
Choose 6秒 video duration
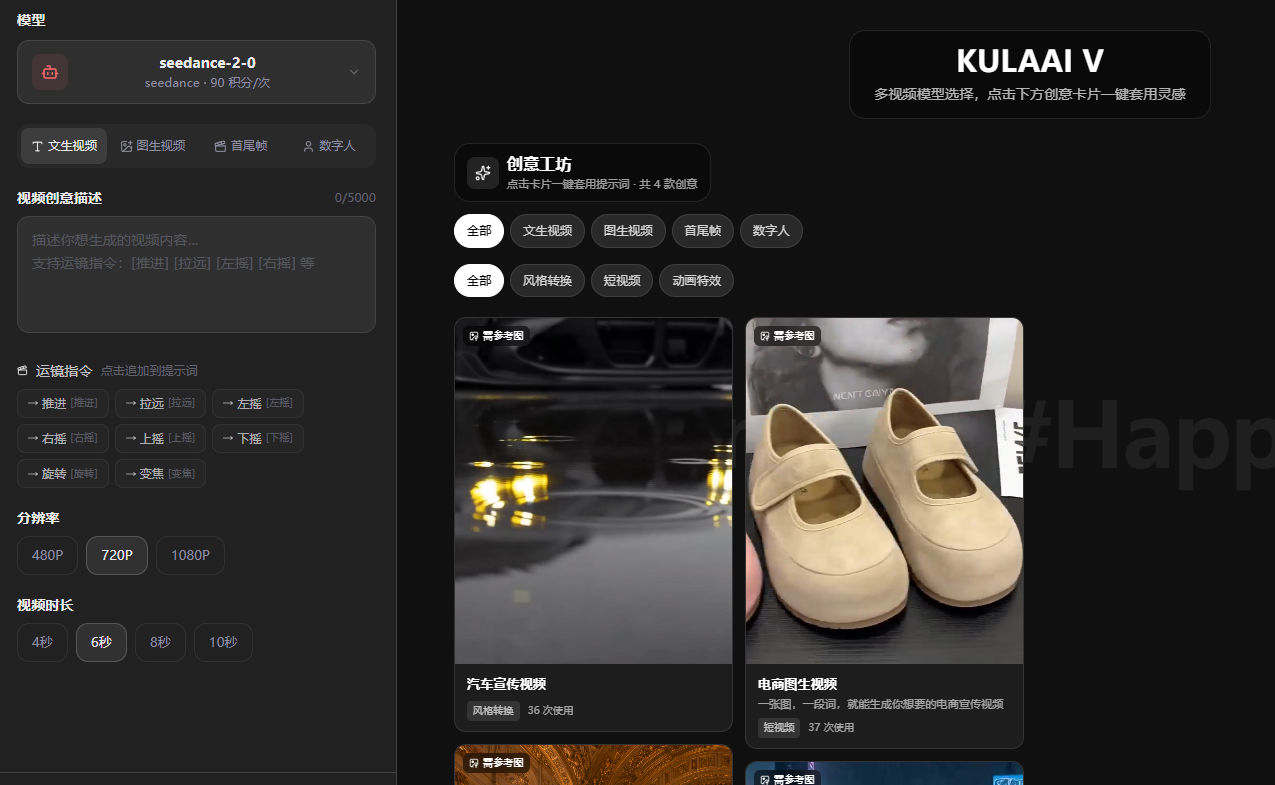coord(101,643)
